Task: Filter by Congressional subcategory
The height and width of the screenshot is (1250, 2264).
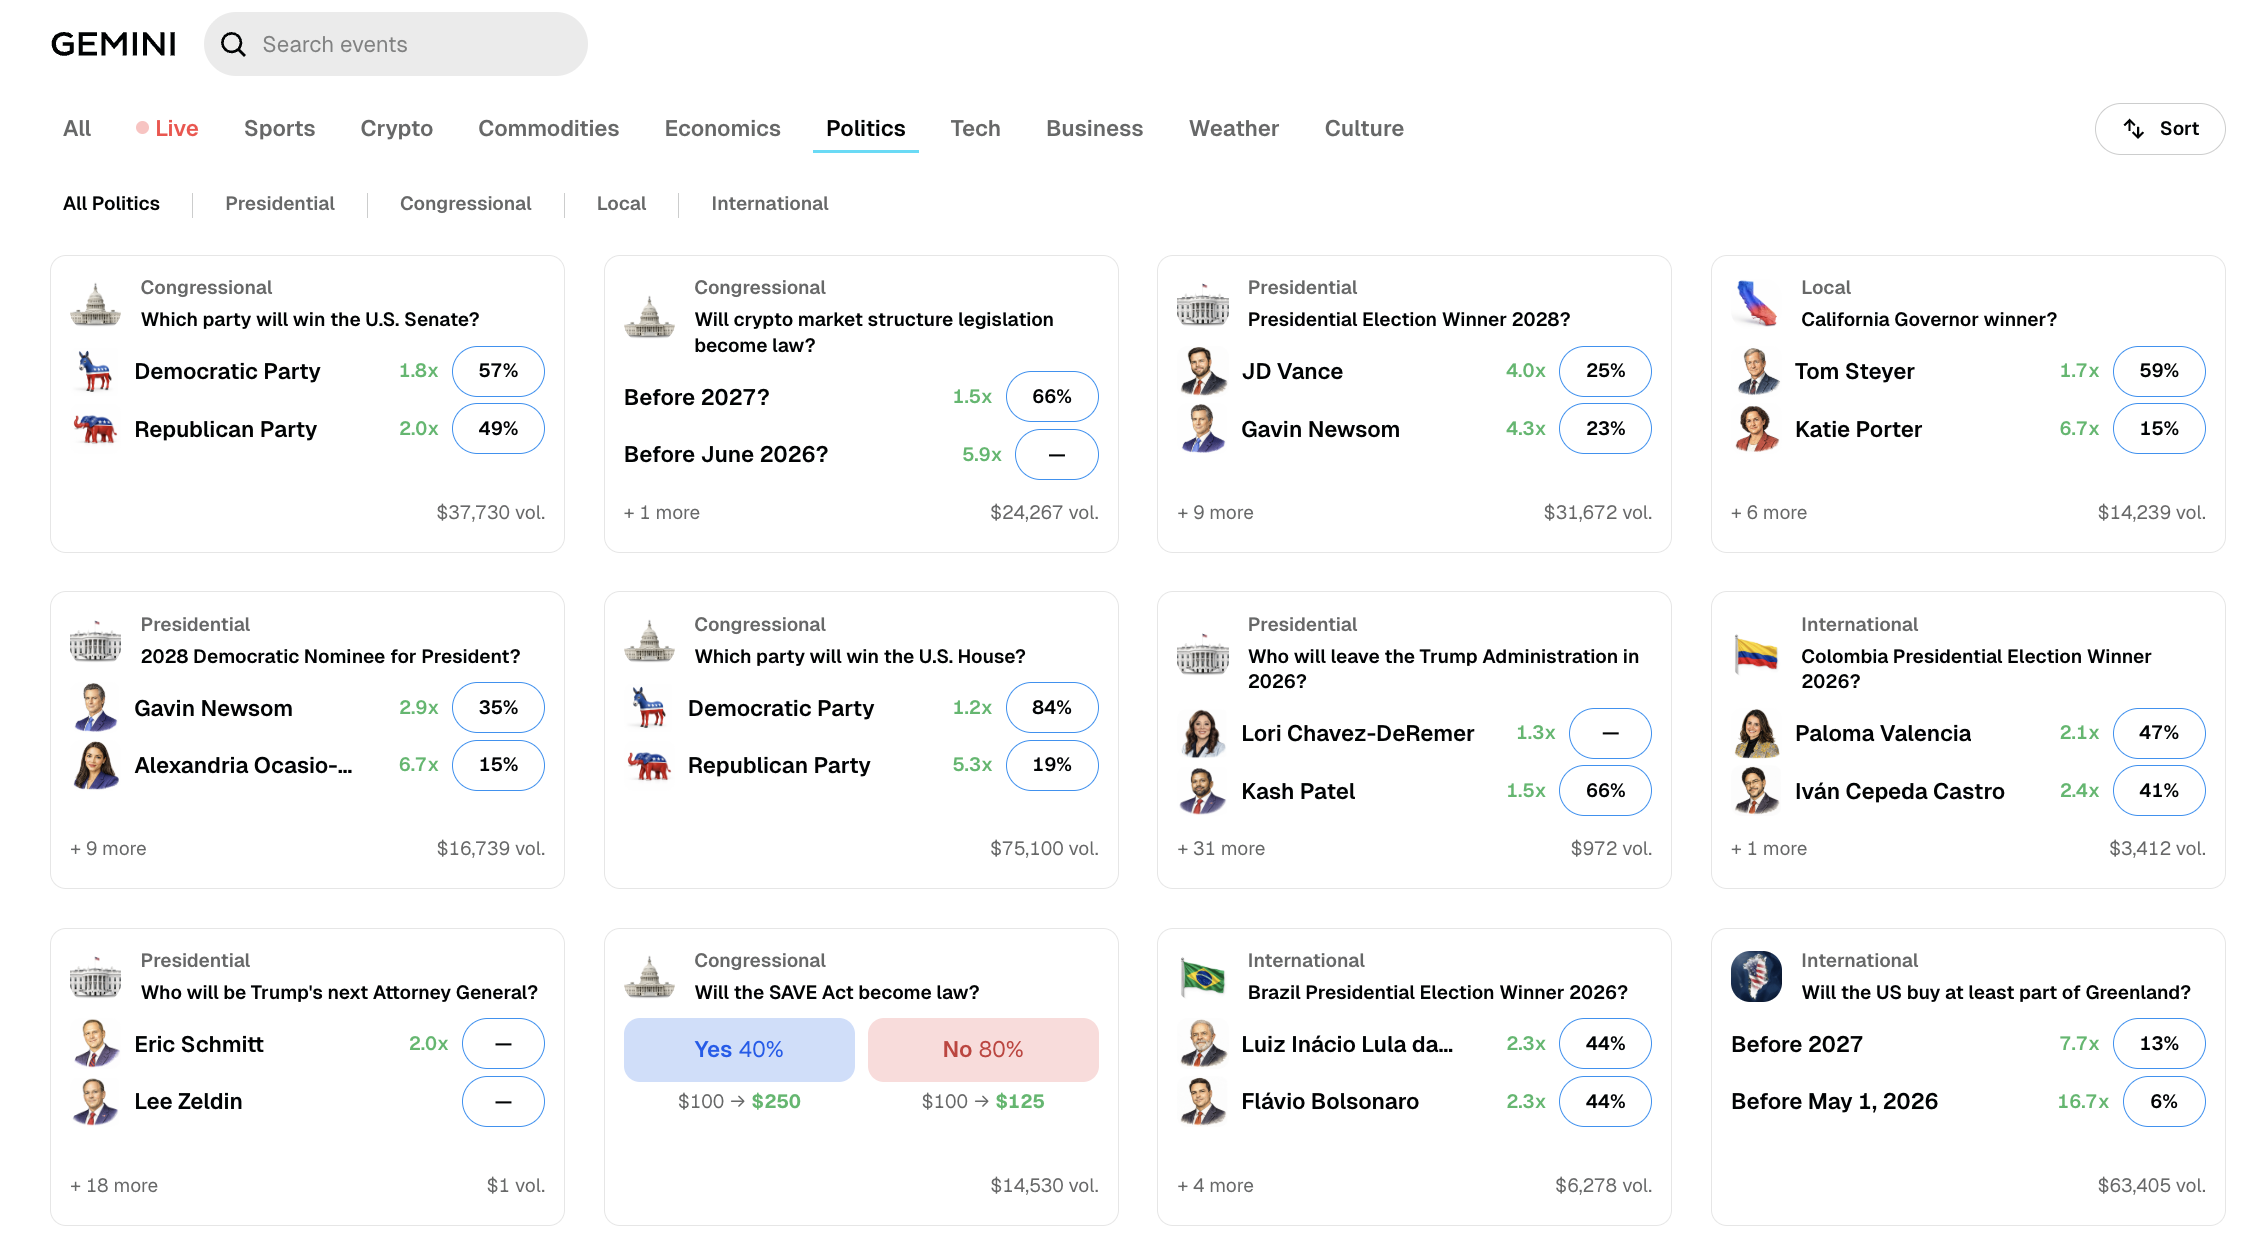Action: click(x=465, y=203)
